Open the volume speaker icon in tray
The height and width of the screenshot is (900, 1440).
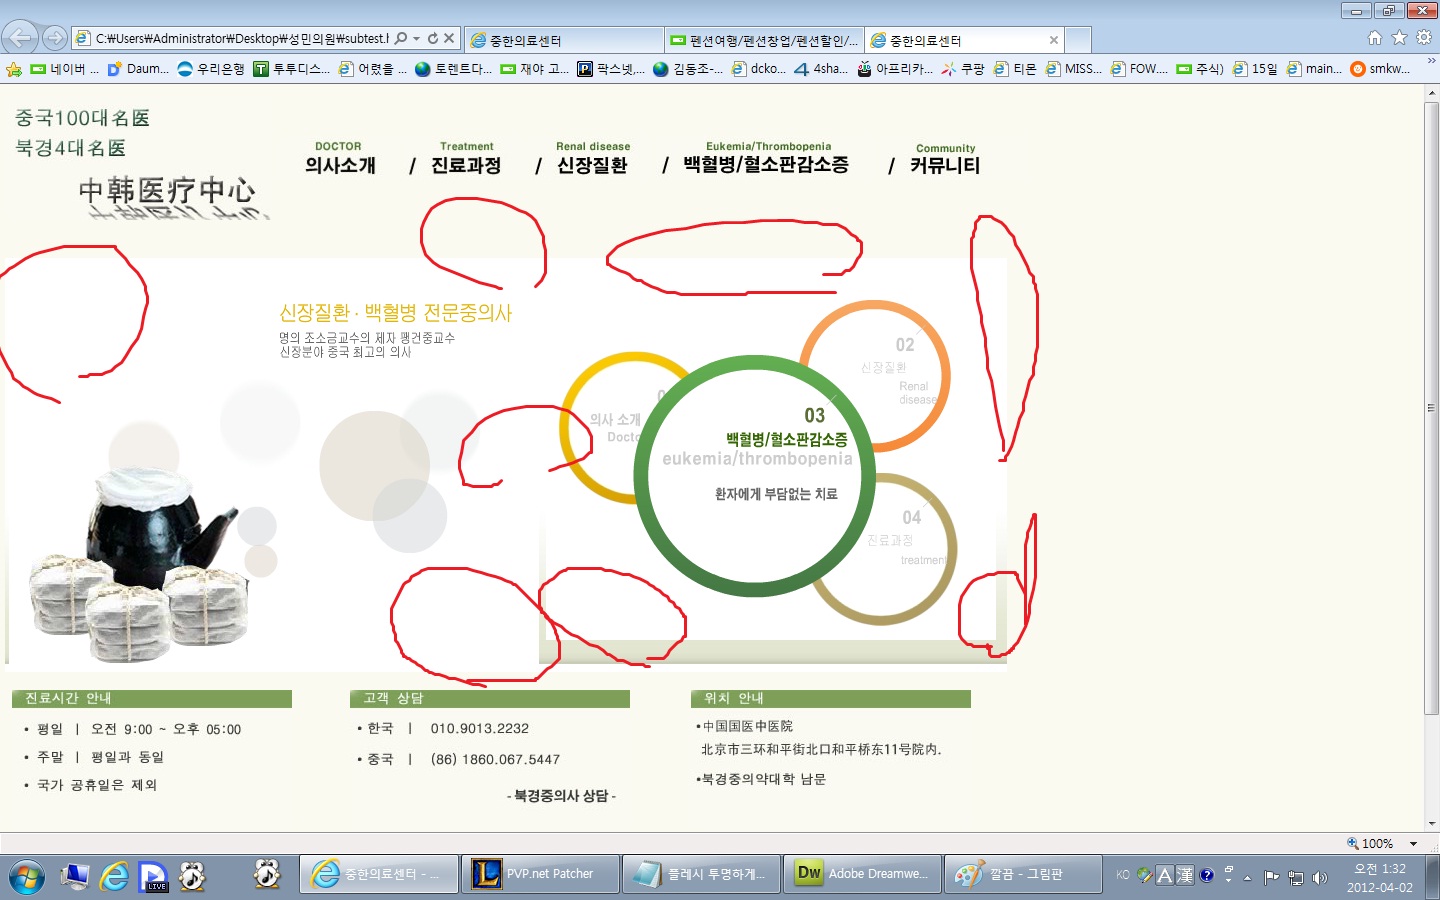tap(1320, 877)
